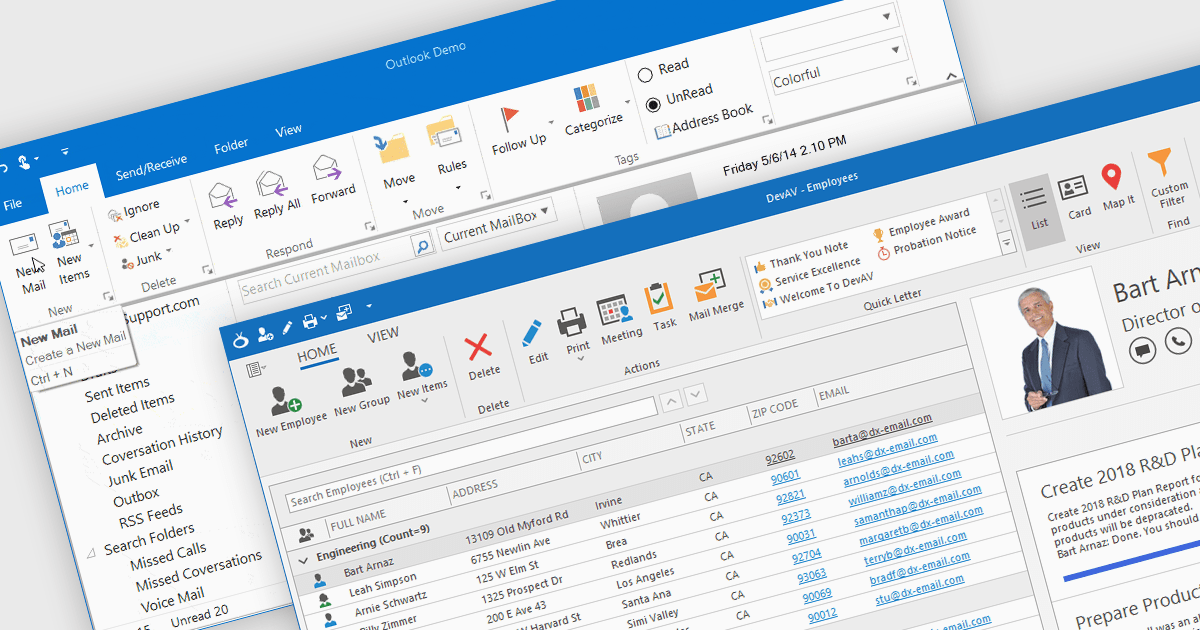Screen dimensions: 1200x630
Task: Select the UnRead radio button
Action: (x=654, y=103)
